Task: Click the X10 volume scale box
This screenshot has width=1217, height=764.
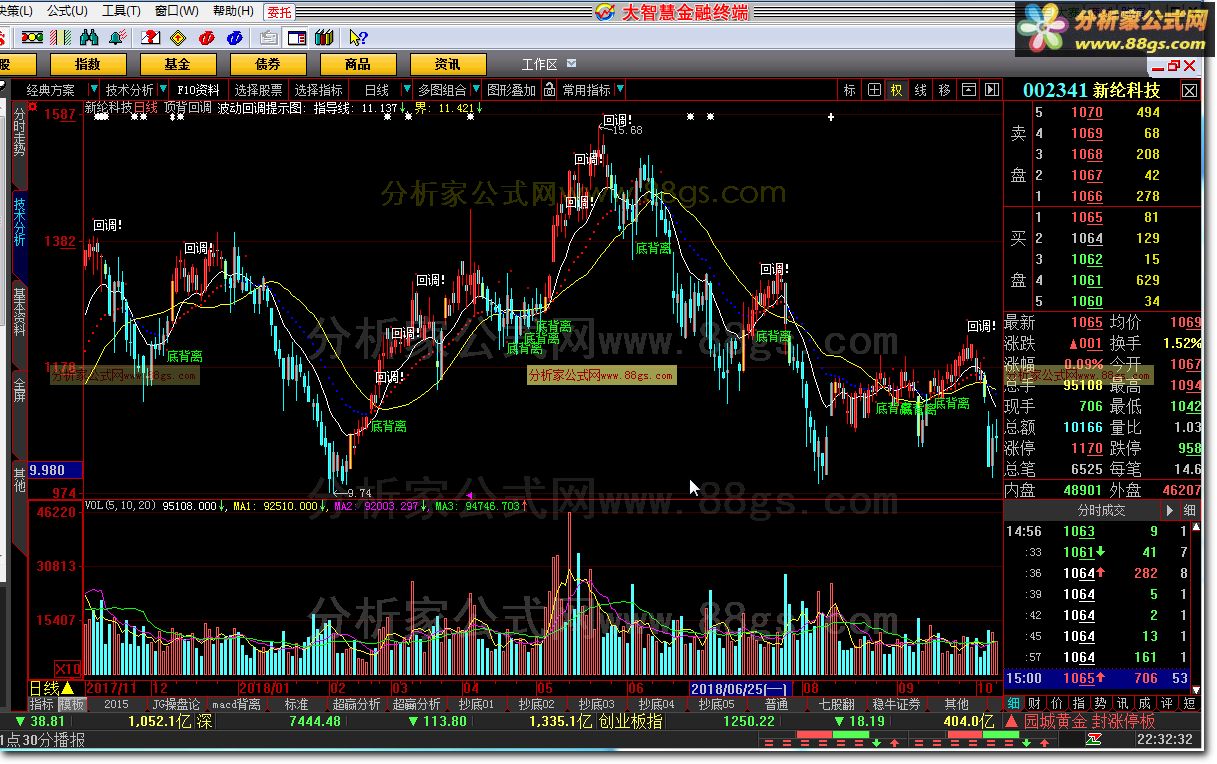Action: click(x=68, y=669)
